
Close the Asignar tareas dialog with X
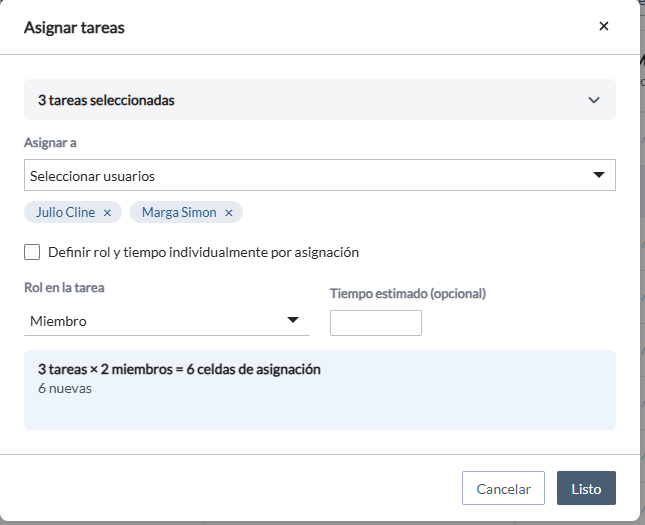tap(603, 26)
